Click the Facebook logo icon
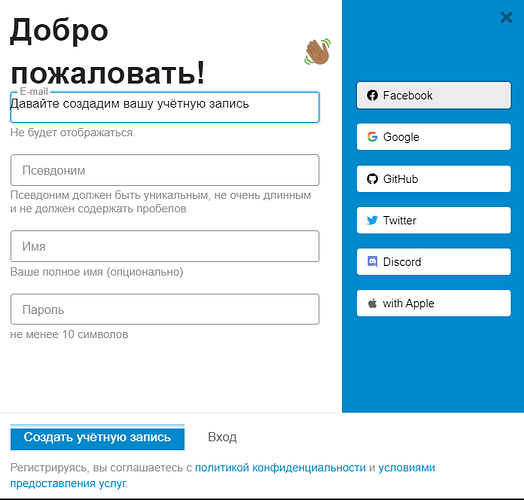The width and height of the screenshot is (524, 500). pos(372,96)
